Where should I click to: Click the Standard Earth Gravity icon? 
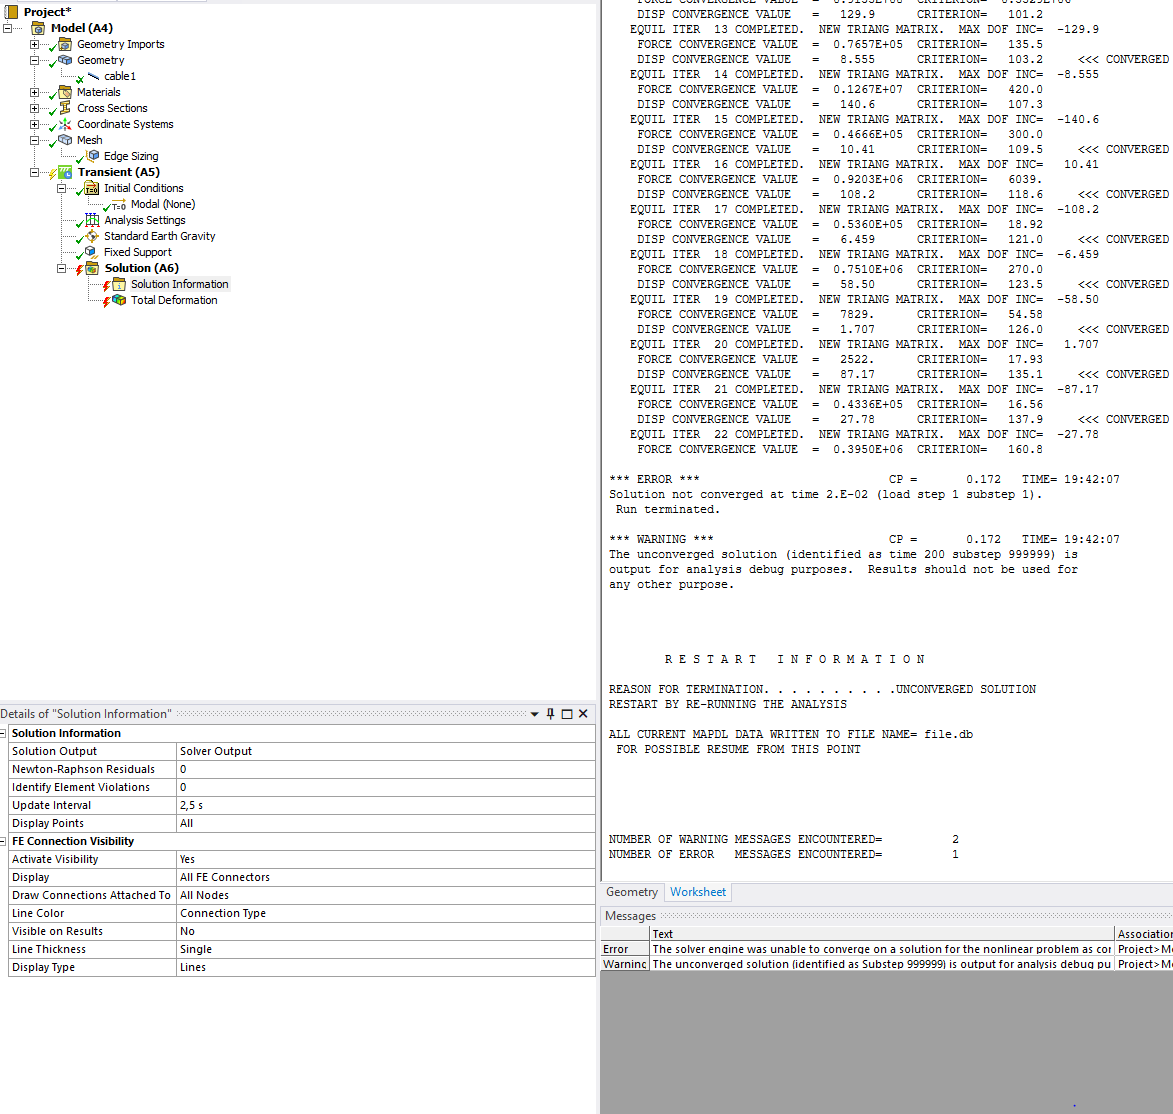[x=92, y=236]
